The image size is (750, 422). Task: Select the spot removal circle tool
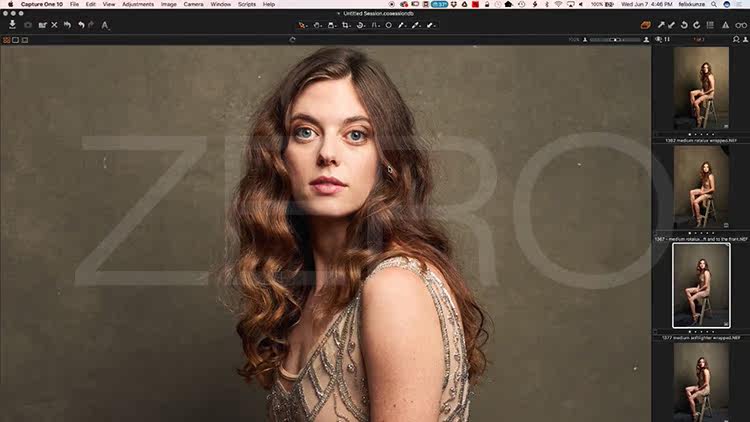[x=388, y=25]
